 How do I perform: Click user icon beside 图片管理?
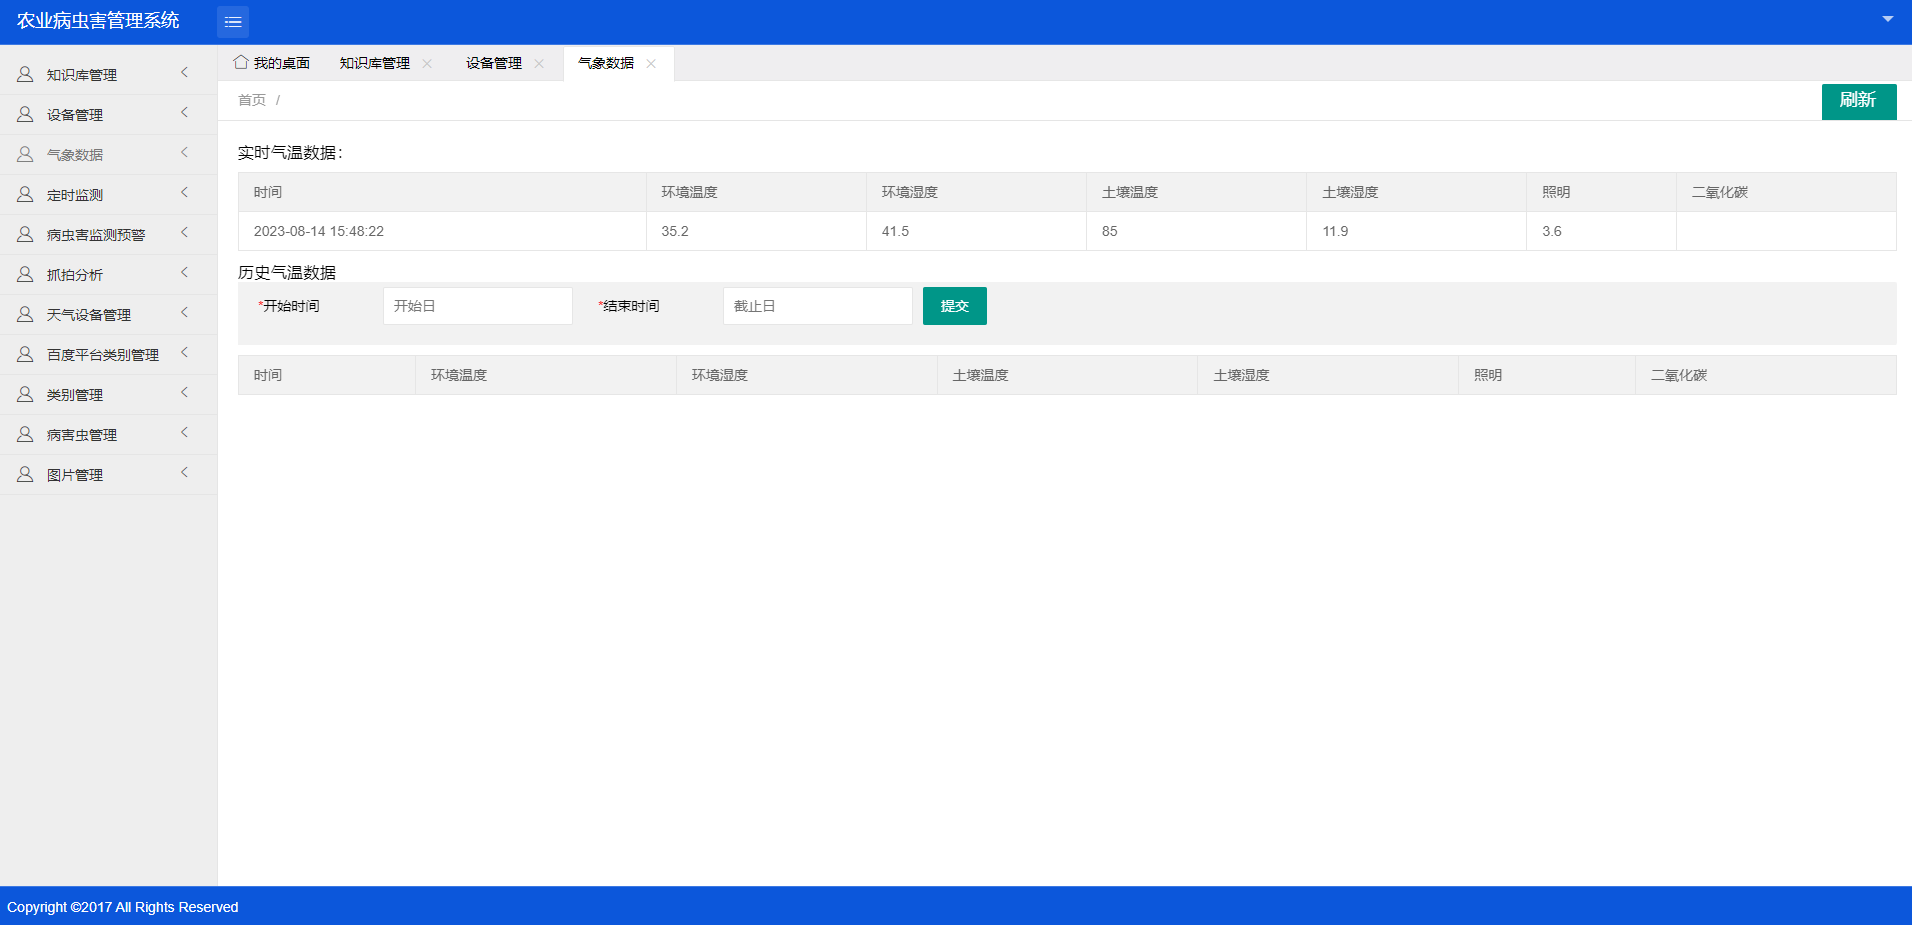25,475
